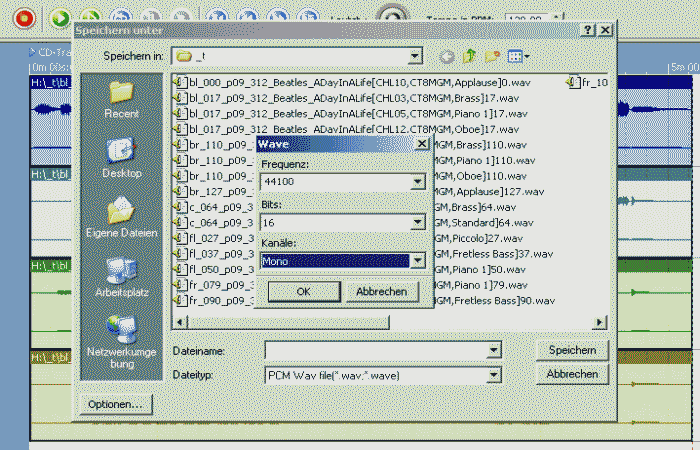Expand the Kanäle dropdown showing Mono

point(417,261)
